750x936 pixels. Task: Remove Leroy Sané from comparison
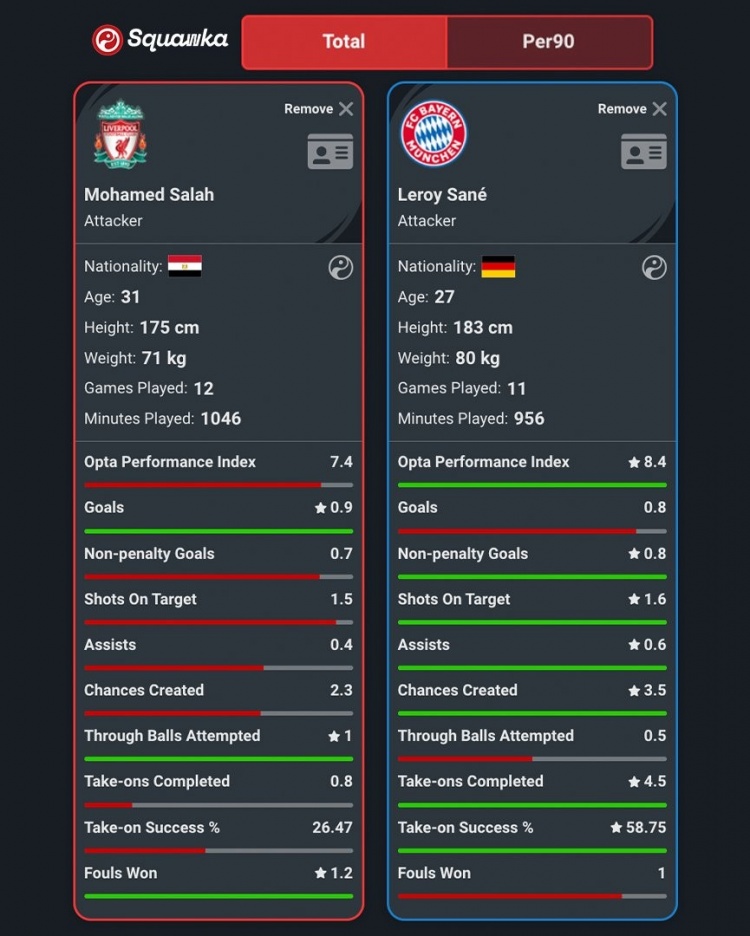633,109
